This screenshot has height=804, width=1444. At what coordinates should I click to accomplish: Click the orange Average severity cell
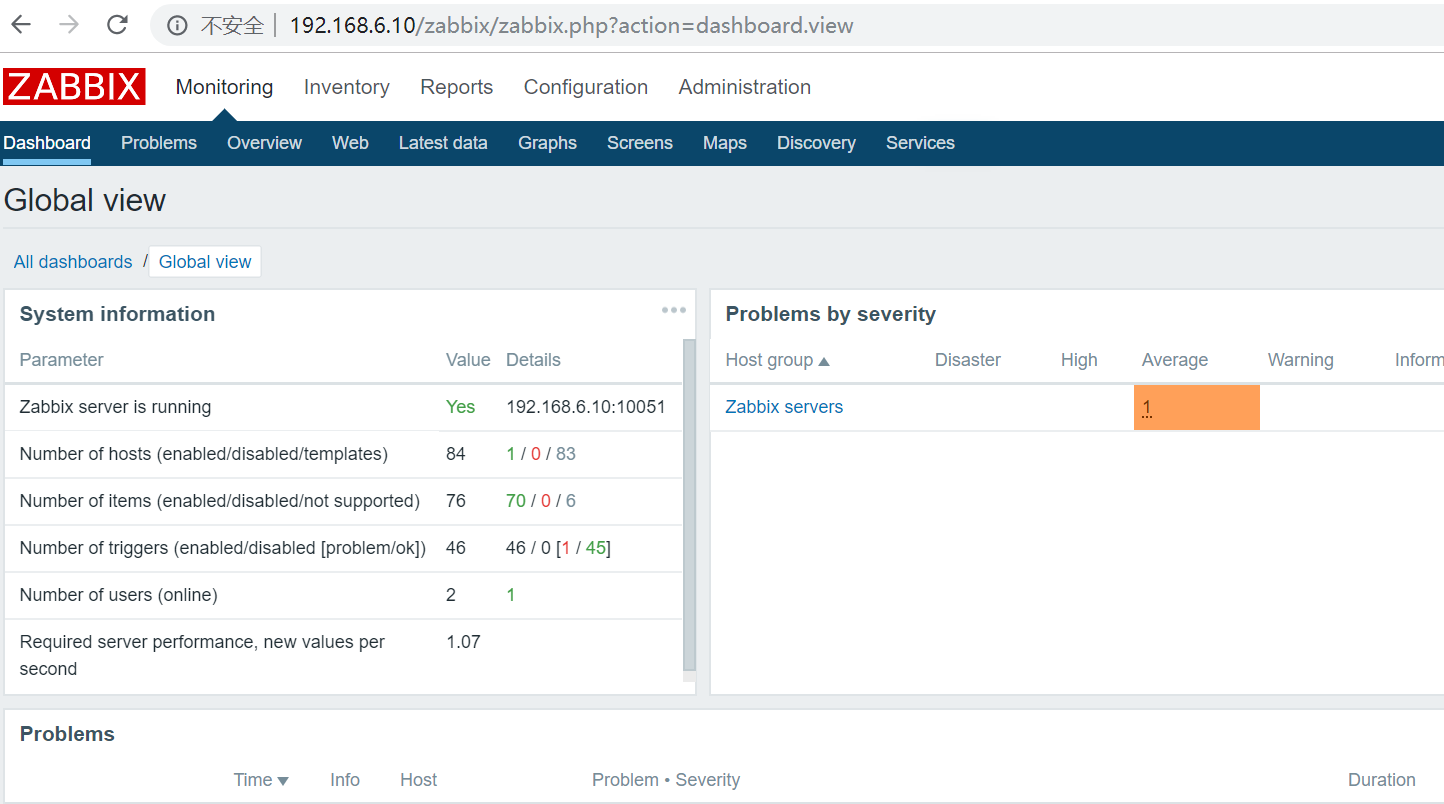(x=1196, y=407)
